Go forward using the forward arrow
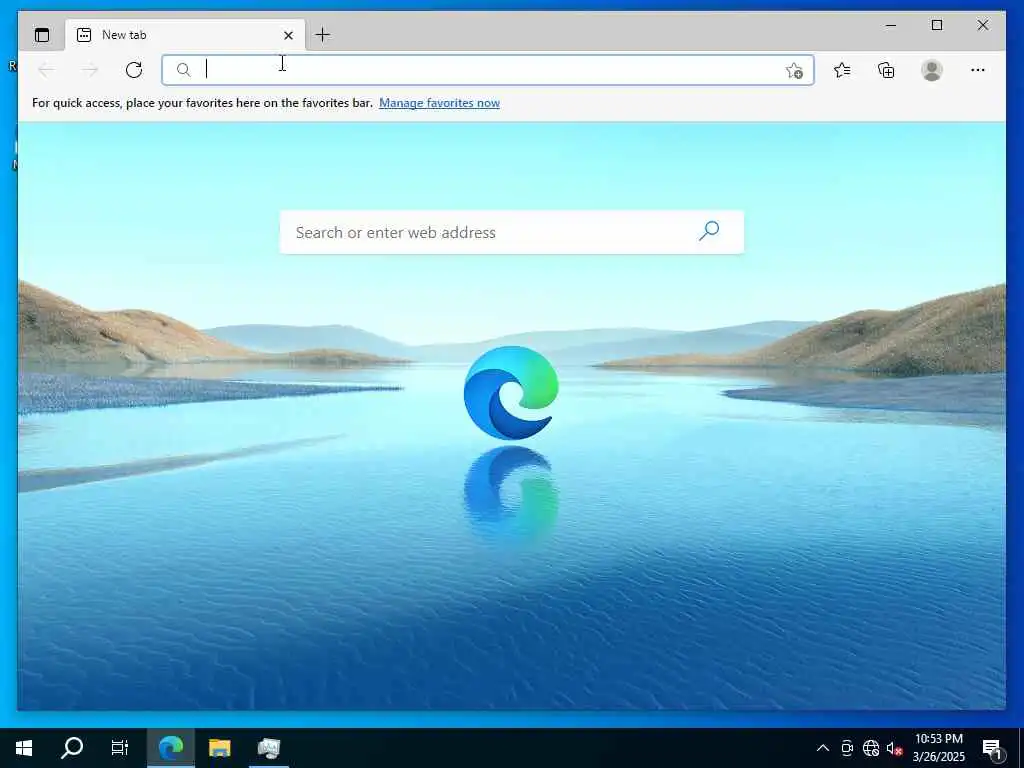Screen dimensions: 1024x768 click(x=90, y=70)
